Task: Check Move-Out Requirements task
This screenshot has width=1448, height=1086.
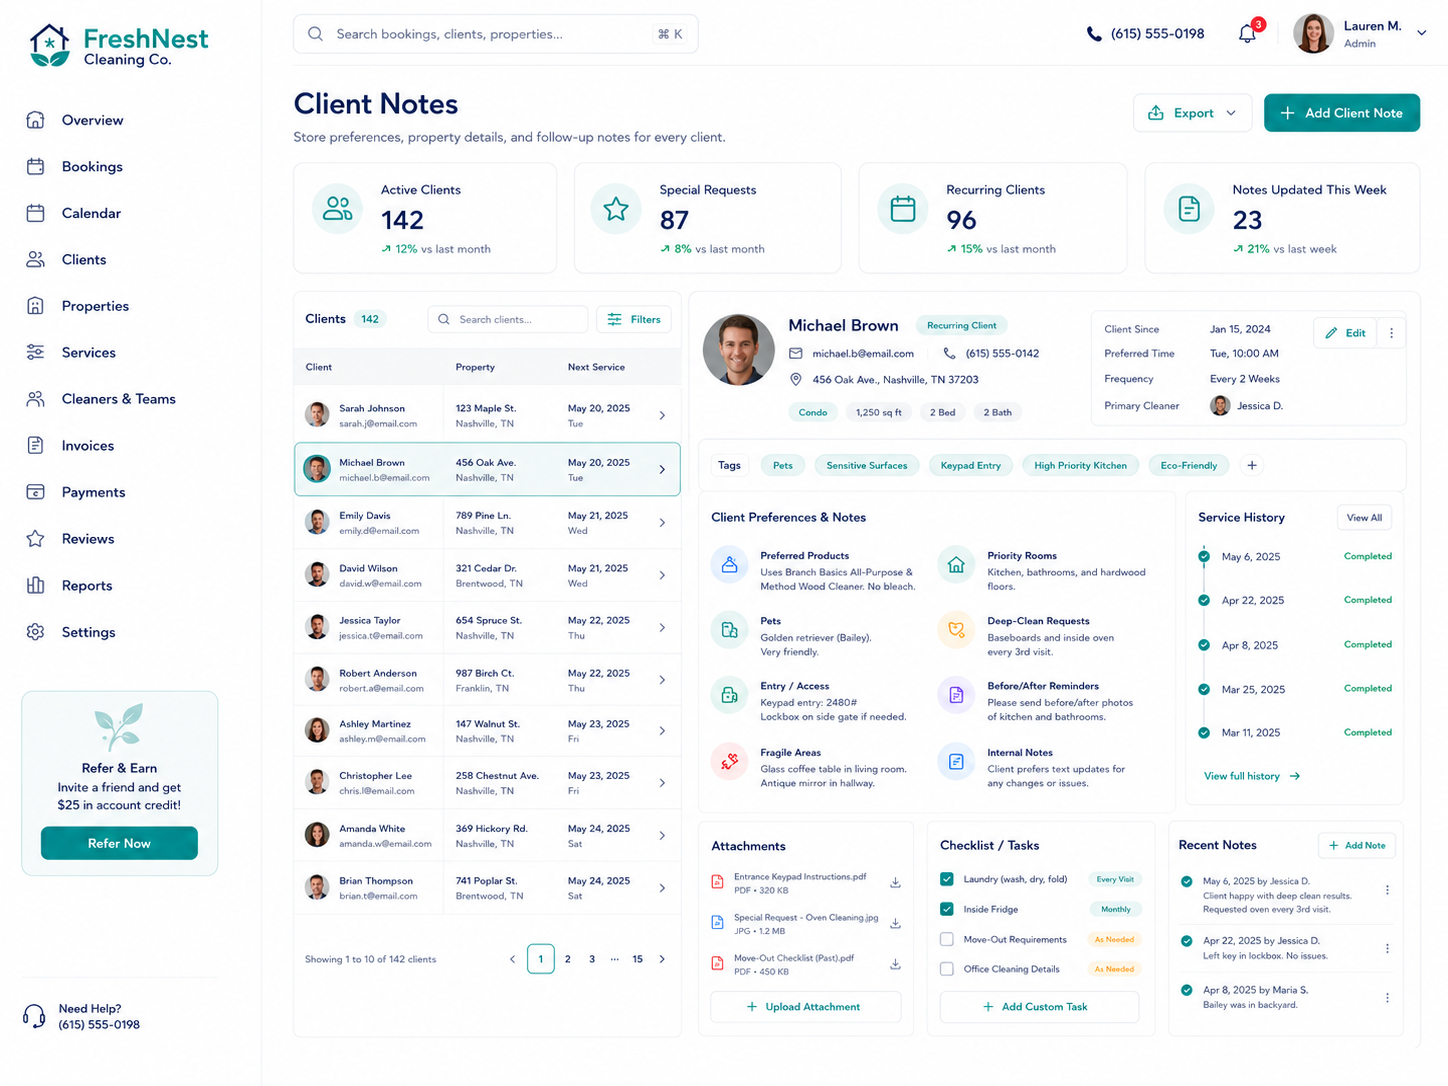Action: (x=946, y=939)
